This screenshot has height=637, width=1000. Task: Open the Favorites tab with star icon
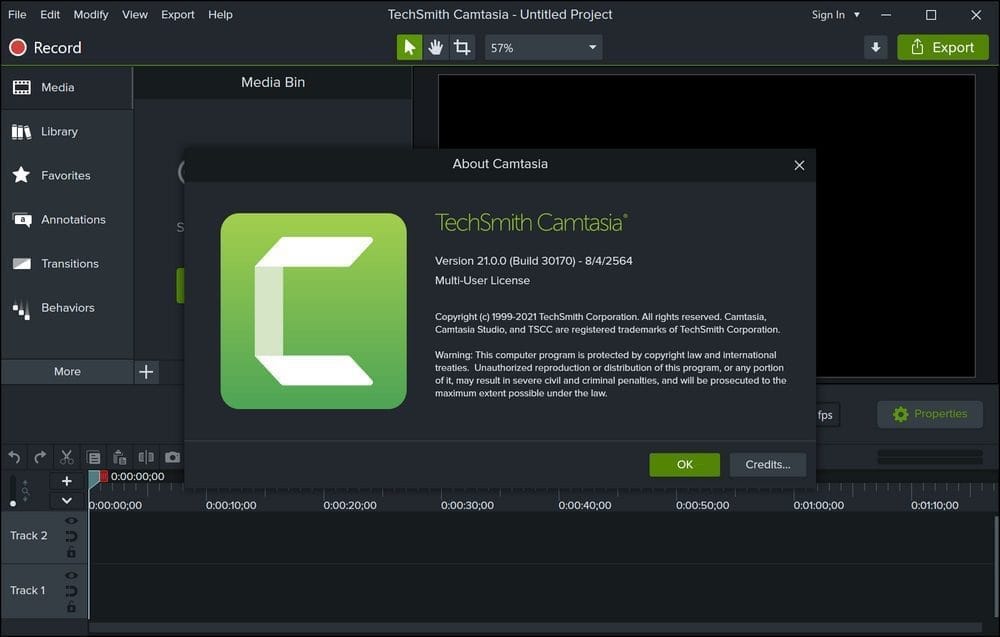coord(66,175)
